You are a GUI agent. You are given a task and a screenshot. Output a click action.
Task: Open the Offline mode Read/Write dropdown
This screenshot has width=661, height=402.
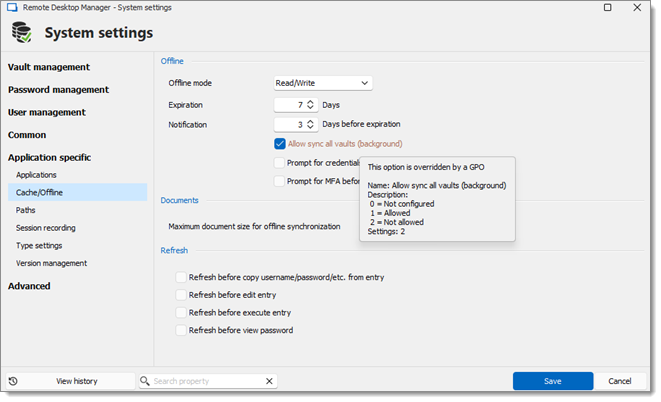(323, 83)
